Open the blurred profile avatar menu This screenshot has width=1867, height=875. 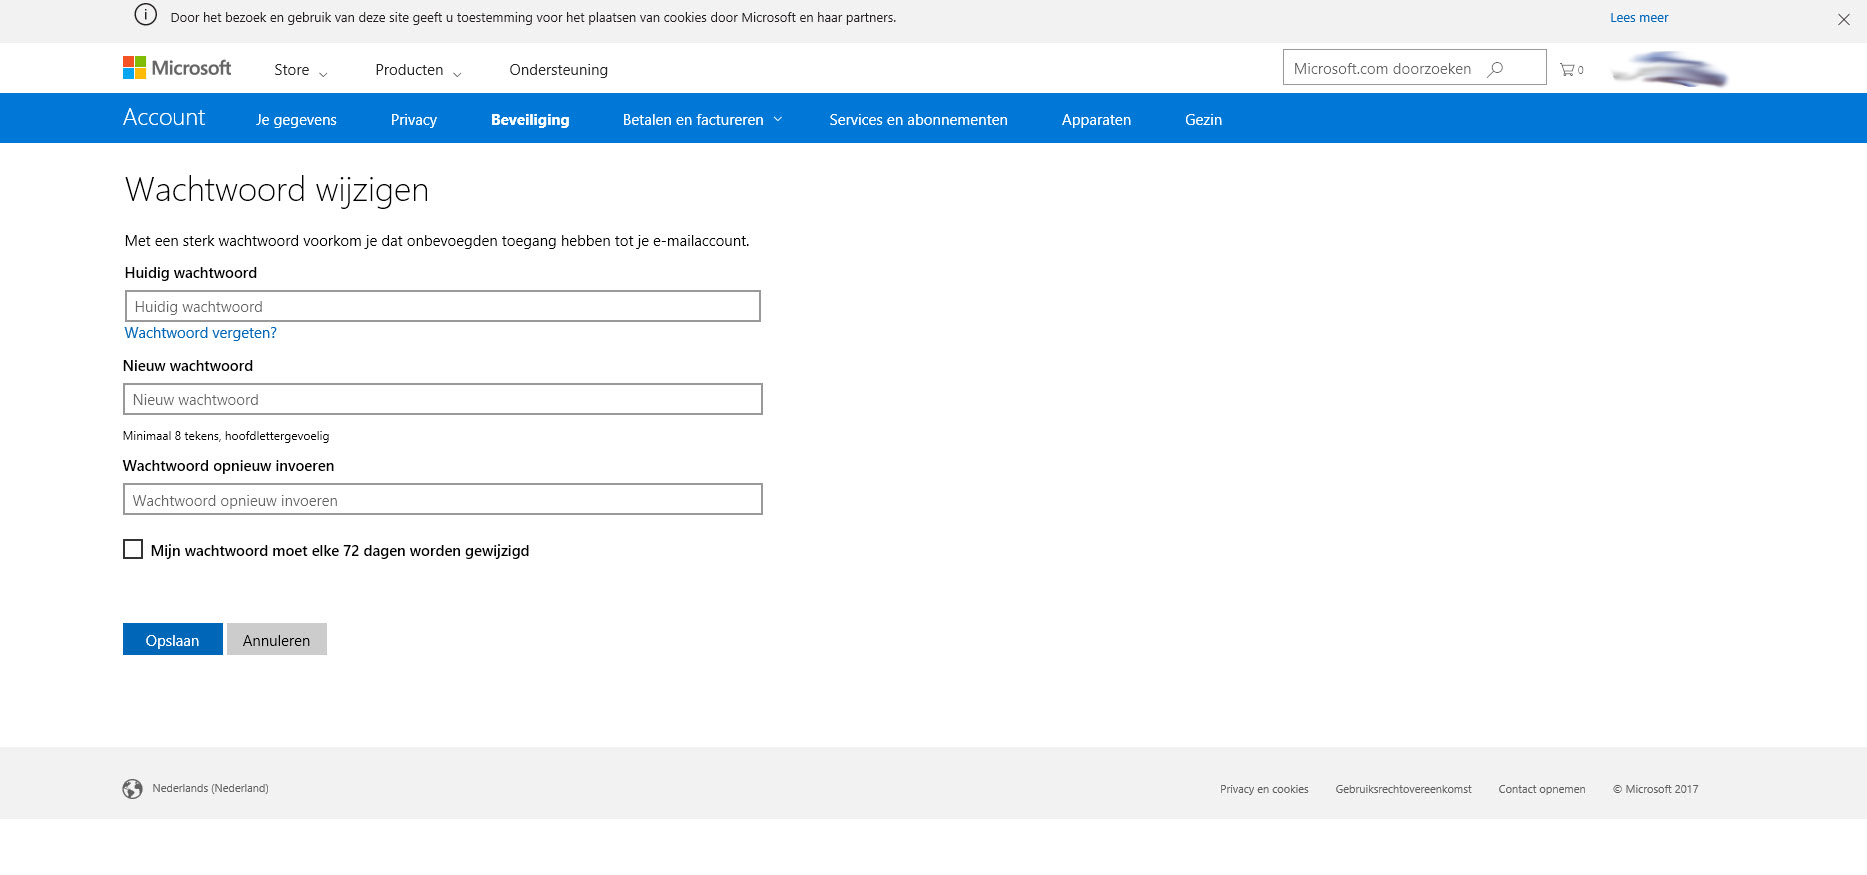1670,70
